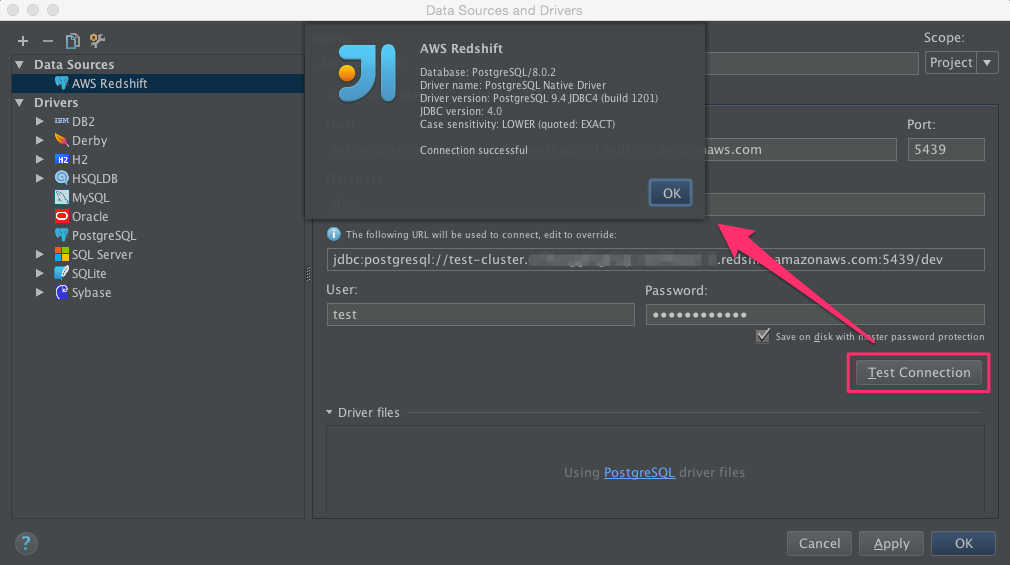Expand the DB2 driver node
Image resolution: width=1010 pixels, height=565 pixels.
[39, 121]
